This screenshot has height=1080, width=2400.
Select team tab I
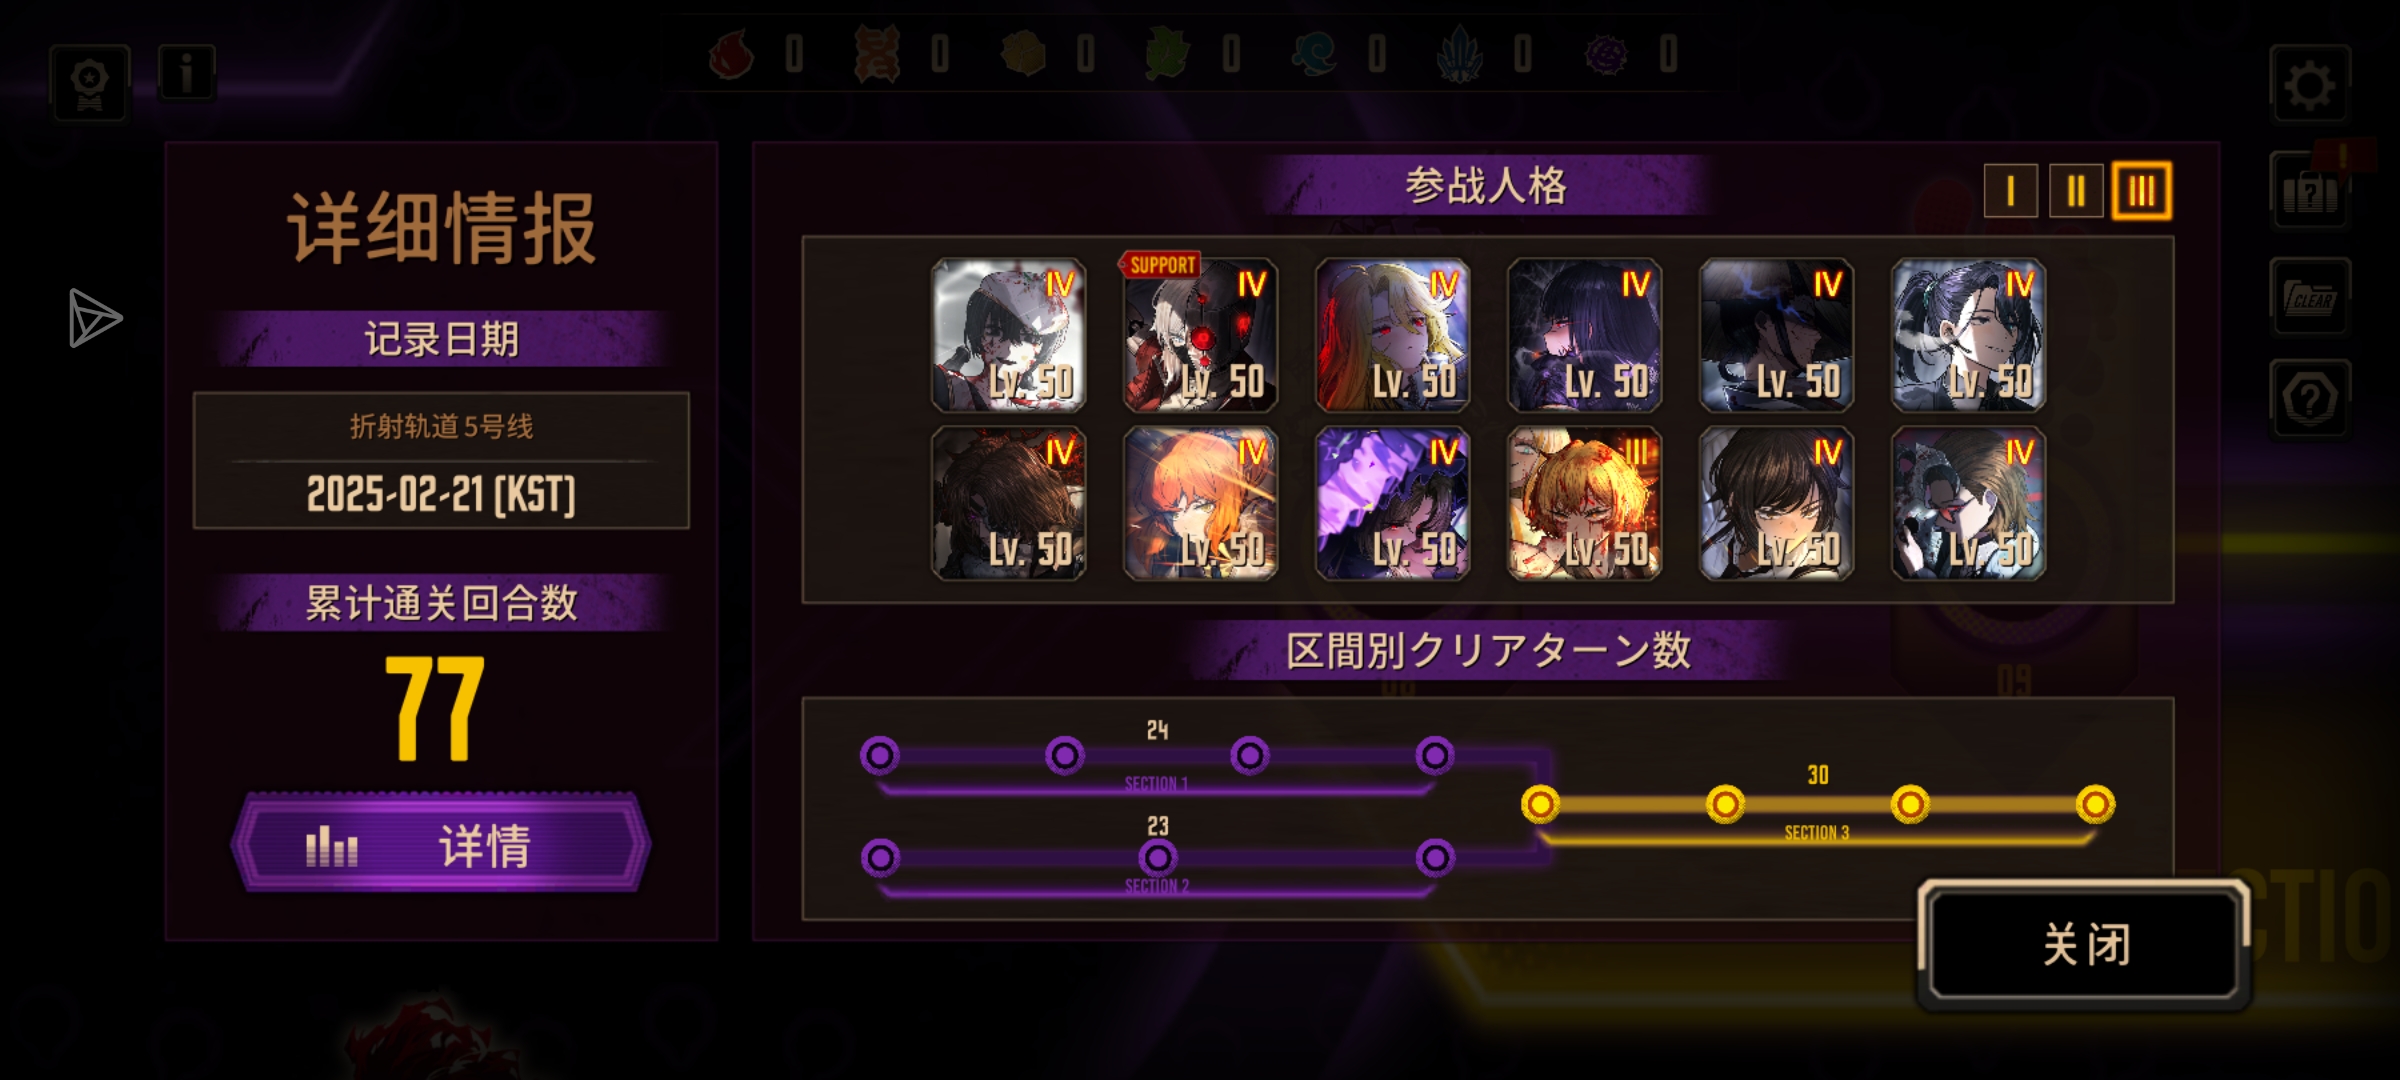click(2010, 190)
